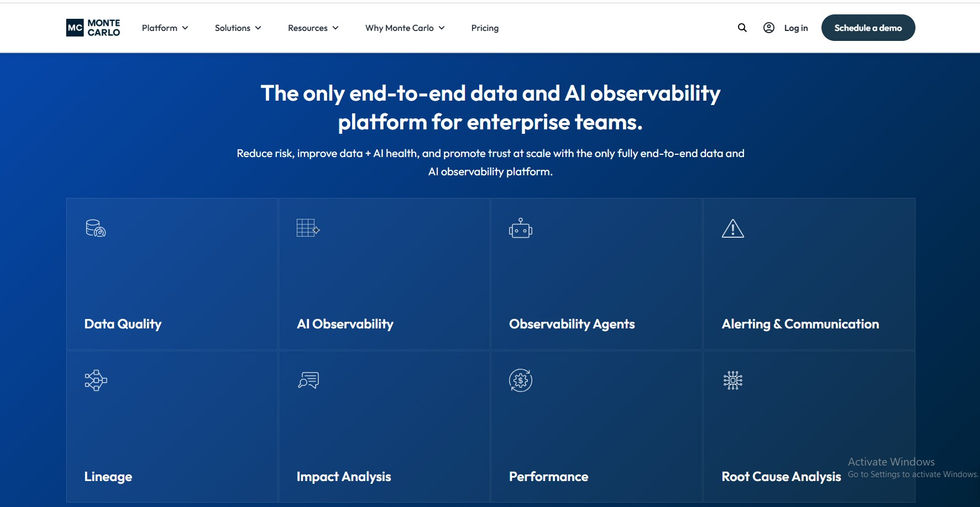This screenshot has height=507, width=980.
Task: Click the Root Cause Analysis chip icon
Action: [733, 380]
